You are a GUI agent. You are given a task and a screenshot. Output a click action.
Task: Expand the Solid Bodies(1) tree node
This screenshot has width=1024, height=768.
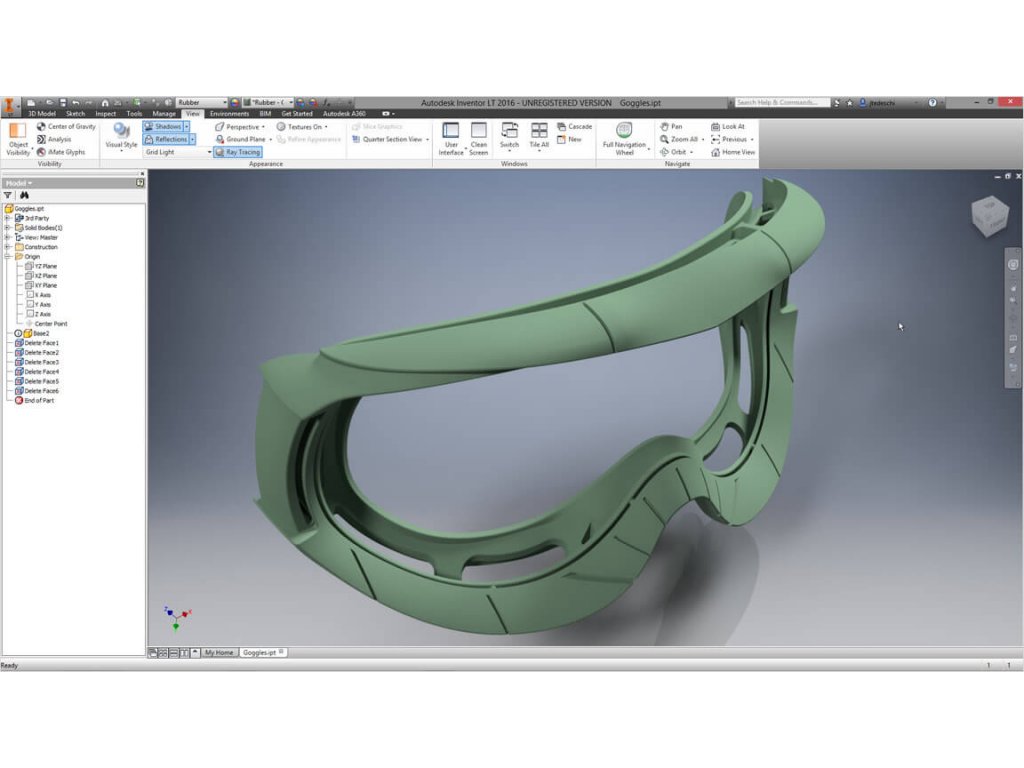click(x=7, y=228)
